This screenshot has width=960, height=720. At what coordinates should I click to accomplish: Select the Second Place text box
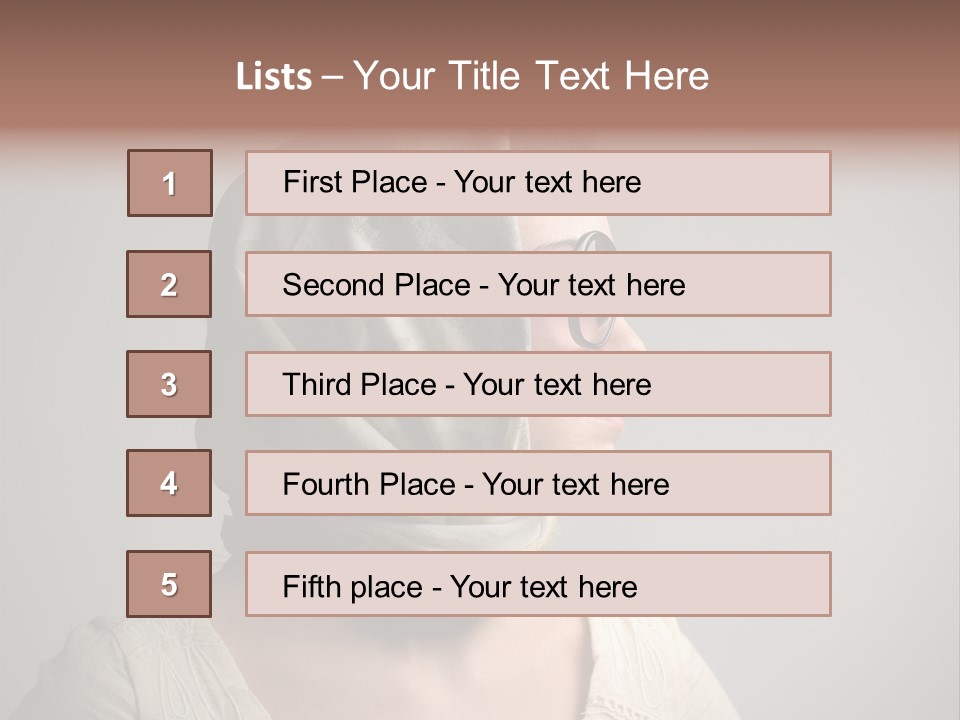538,284
